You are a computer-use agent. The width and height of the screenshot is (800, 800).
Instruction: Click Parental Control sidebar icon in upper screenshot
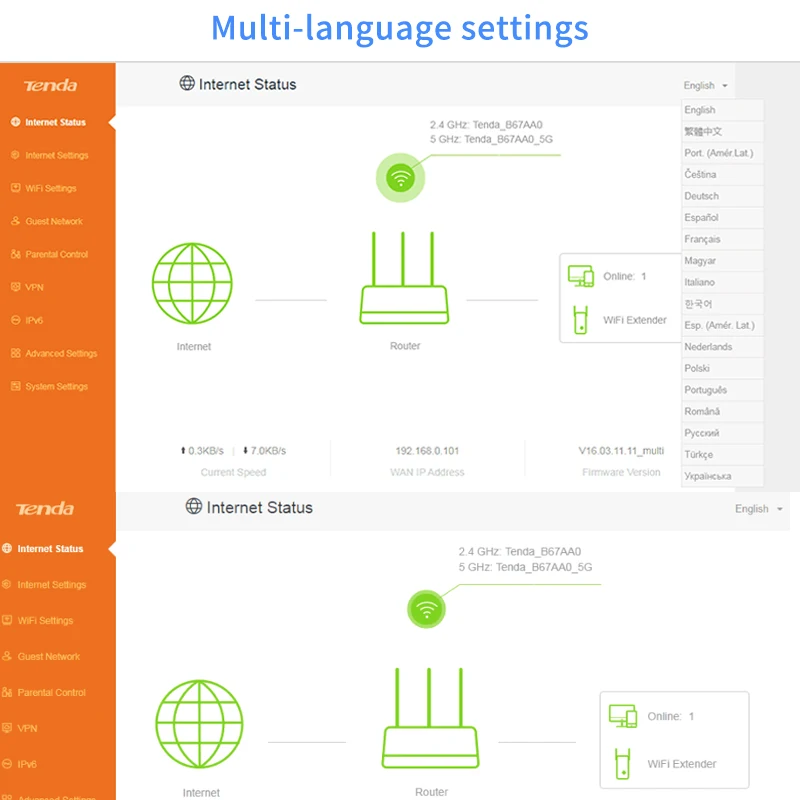pos(15,254)
